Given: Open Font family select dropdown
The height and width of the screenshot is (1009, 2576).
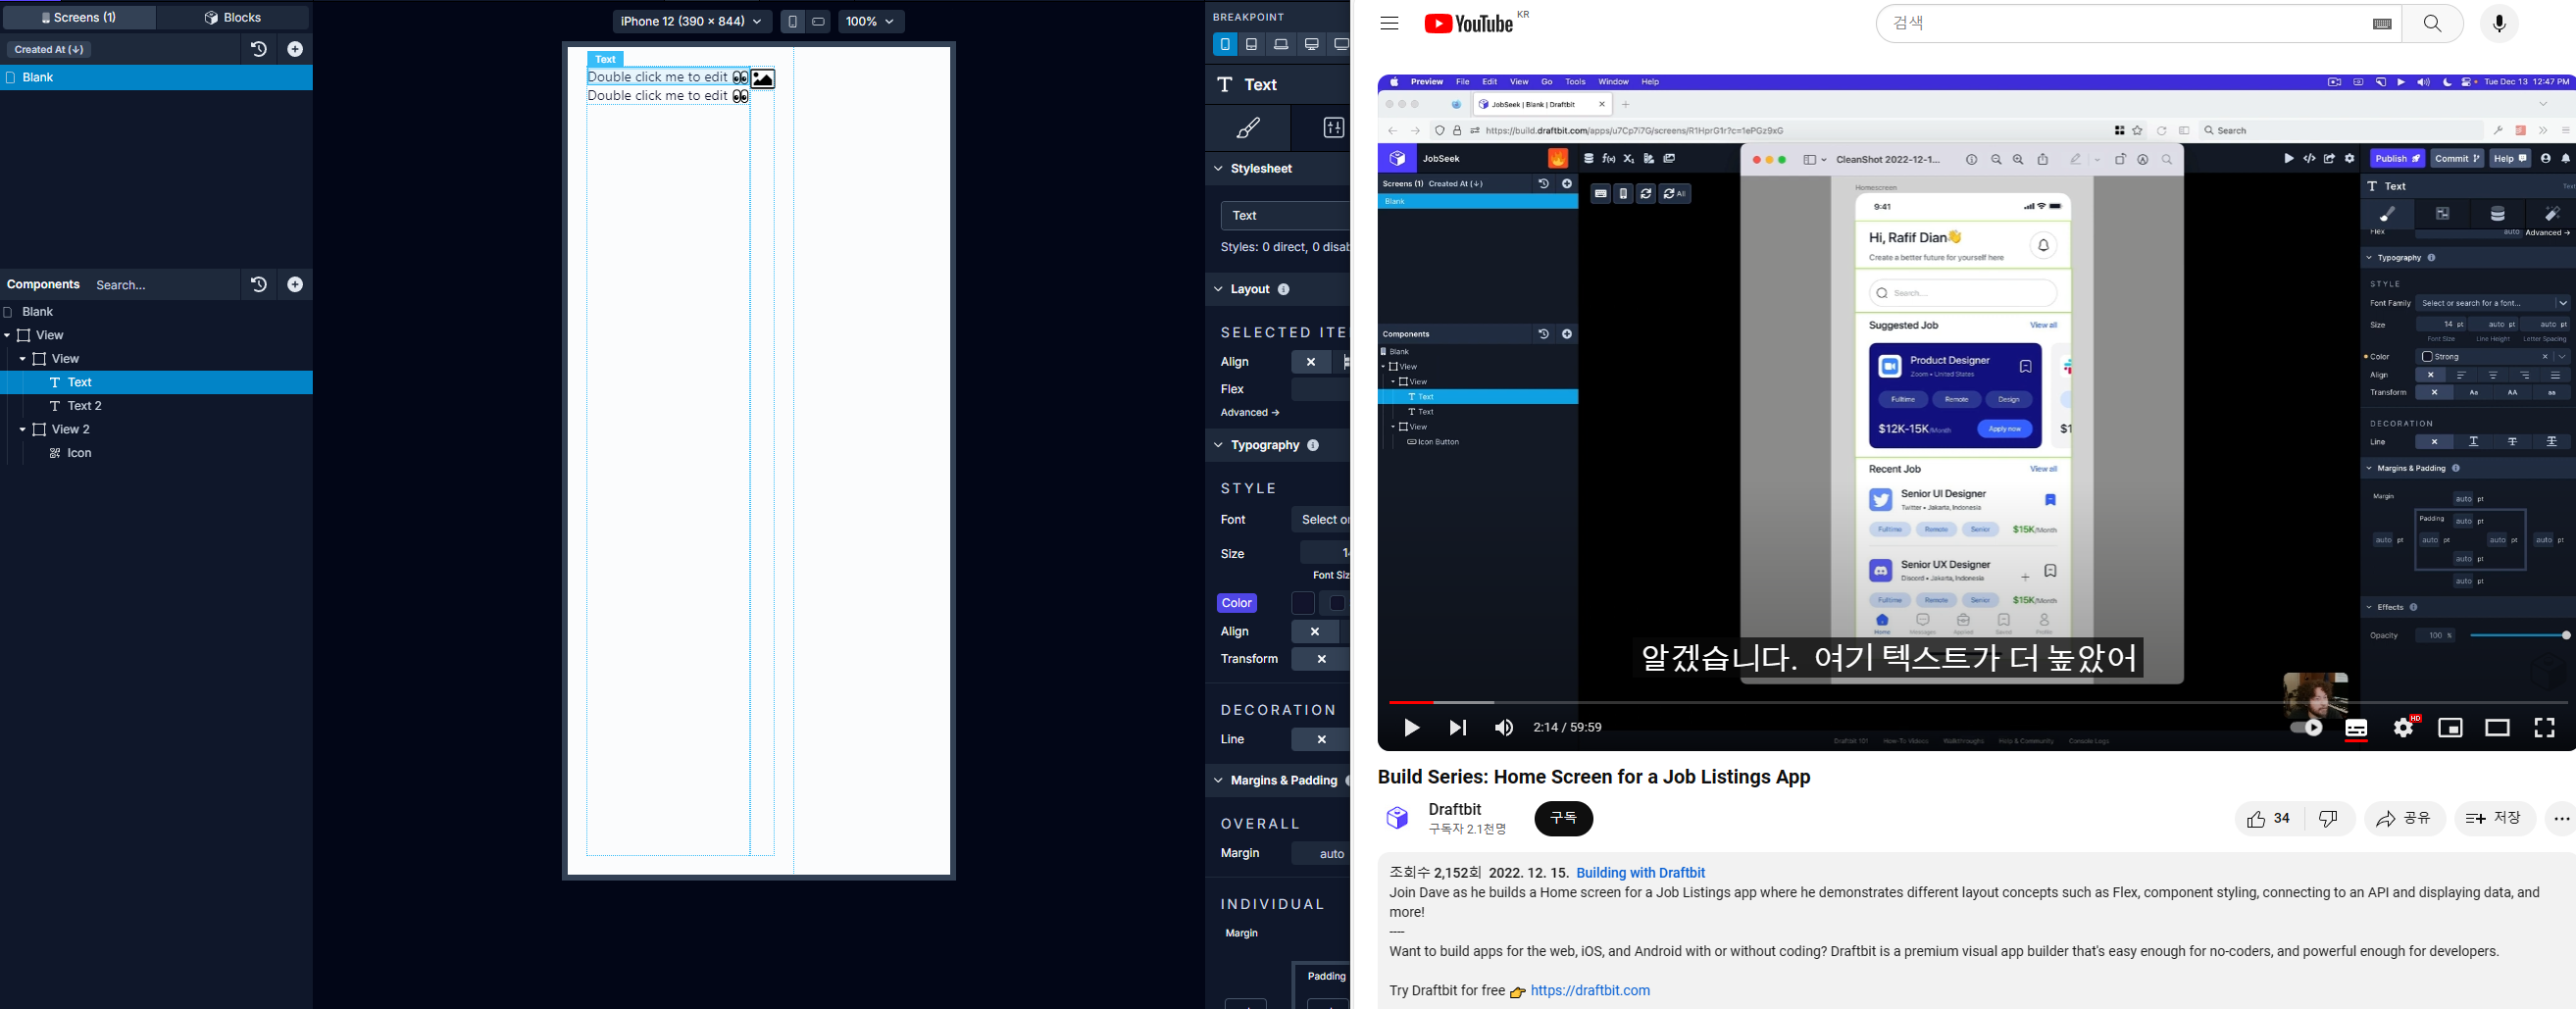Looking at the screenshot, I should tap(1321, 520).
